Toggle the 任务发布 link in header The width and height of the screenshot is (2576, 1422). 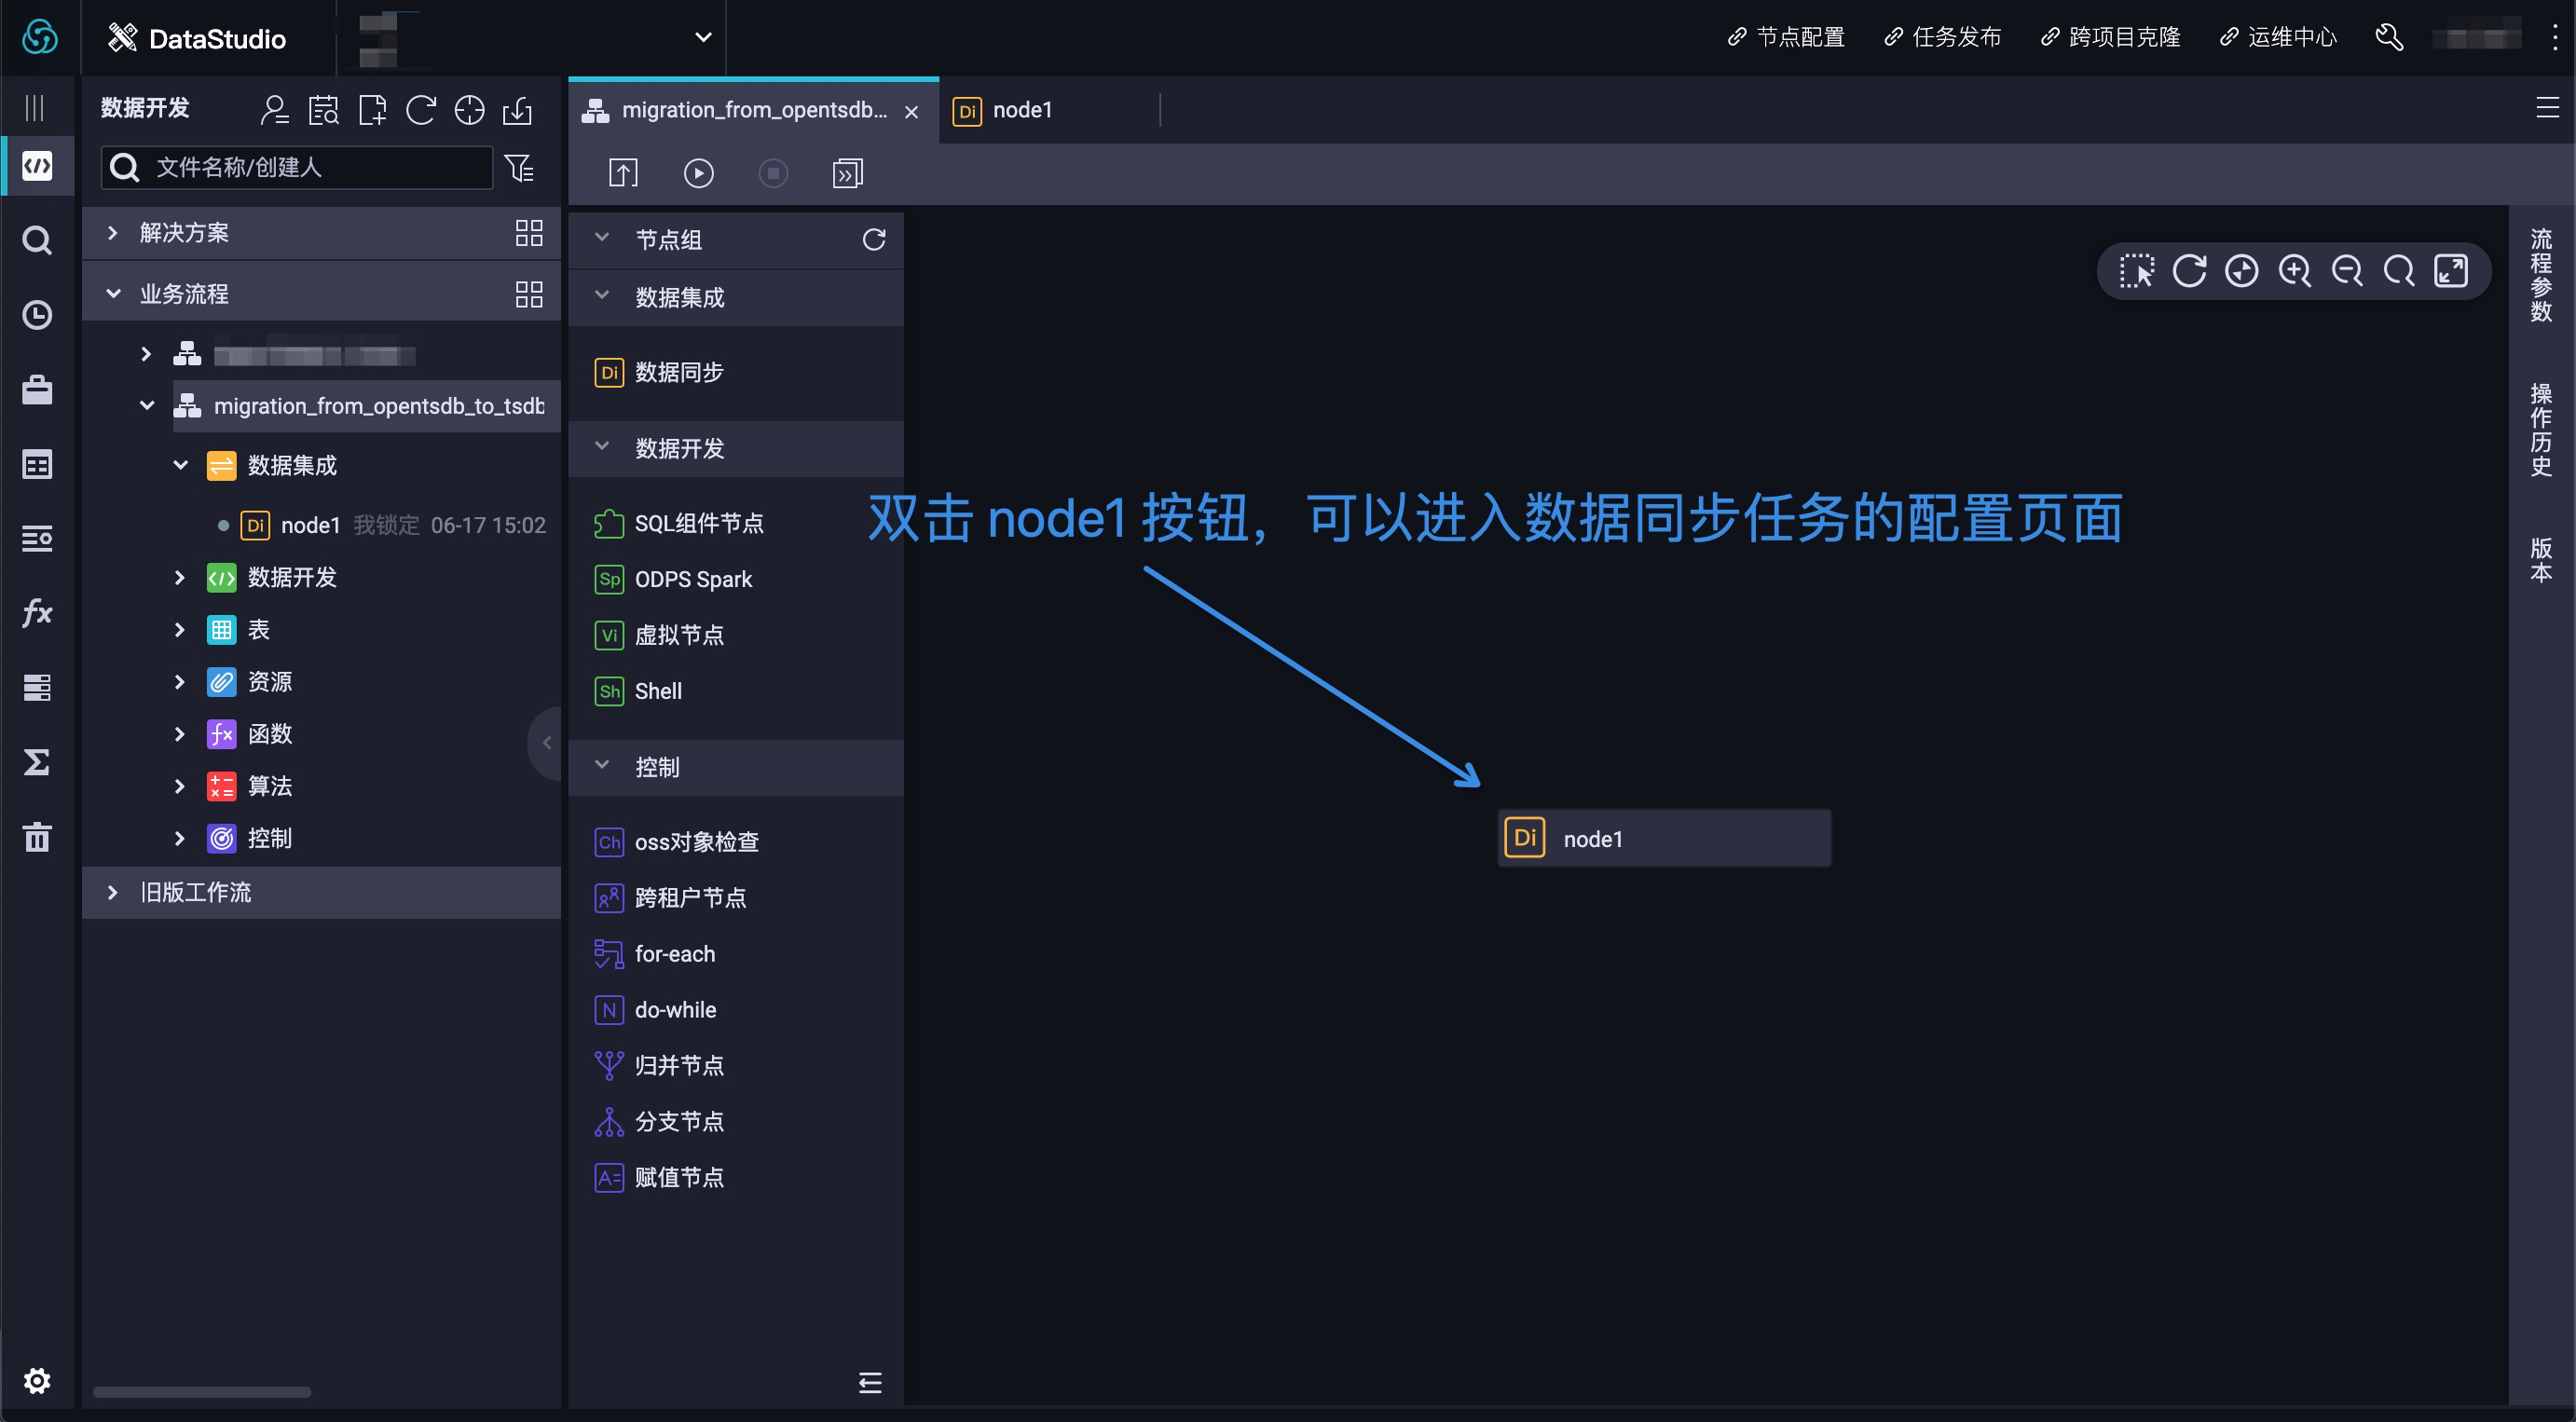[1946, 35]
